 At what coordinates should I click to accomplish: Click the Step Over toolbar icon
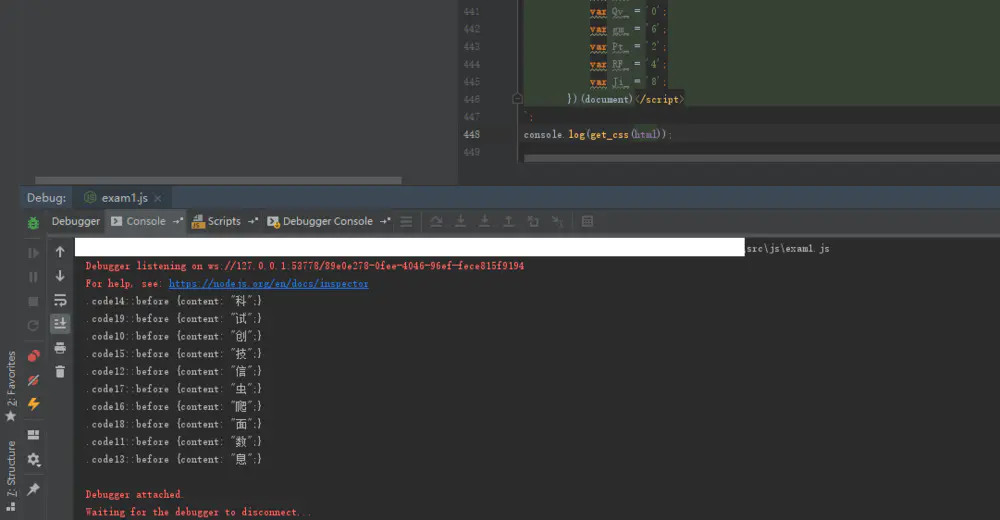[x=436, y=221]
